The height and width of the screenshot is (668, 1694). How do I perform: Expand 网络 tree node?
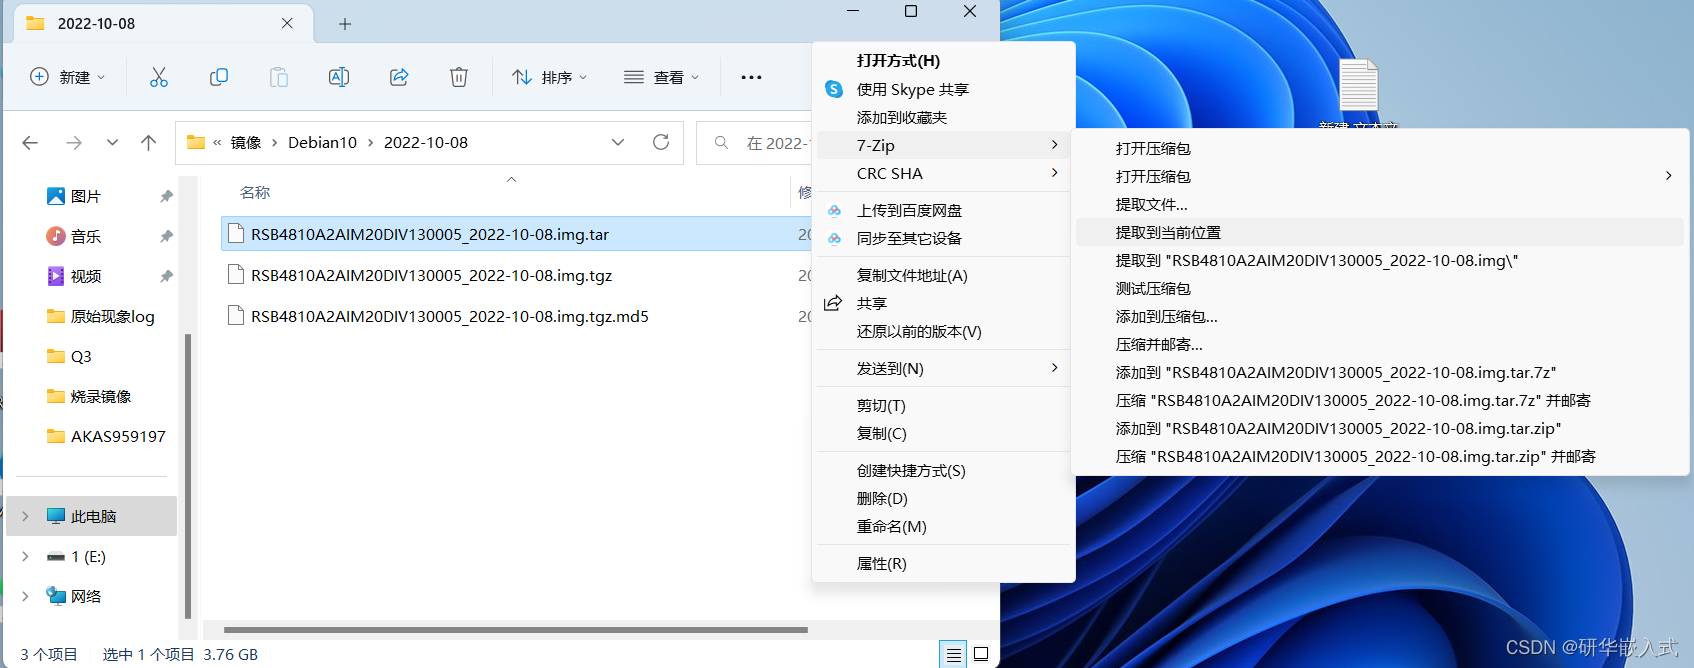pyautogui.click(x=26, y=596)
